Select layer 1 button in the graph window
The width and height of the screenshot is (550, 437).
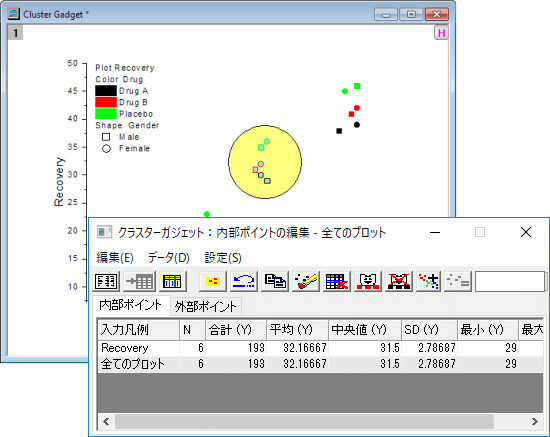(x=15, y=33)
